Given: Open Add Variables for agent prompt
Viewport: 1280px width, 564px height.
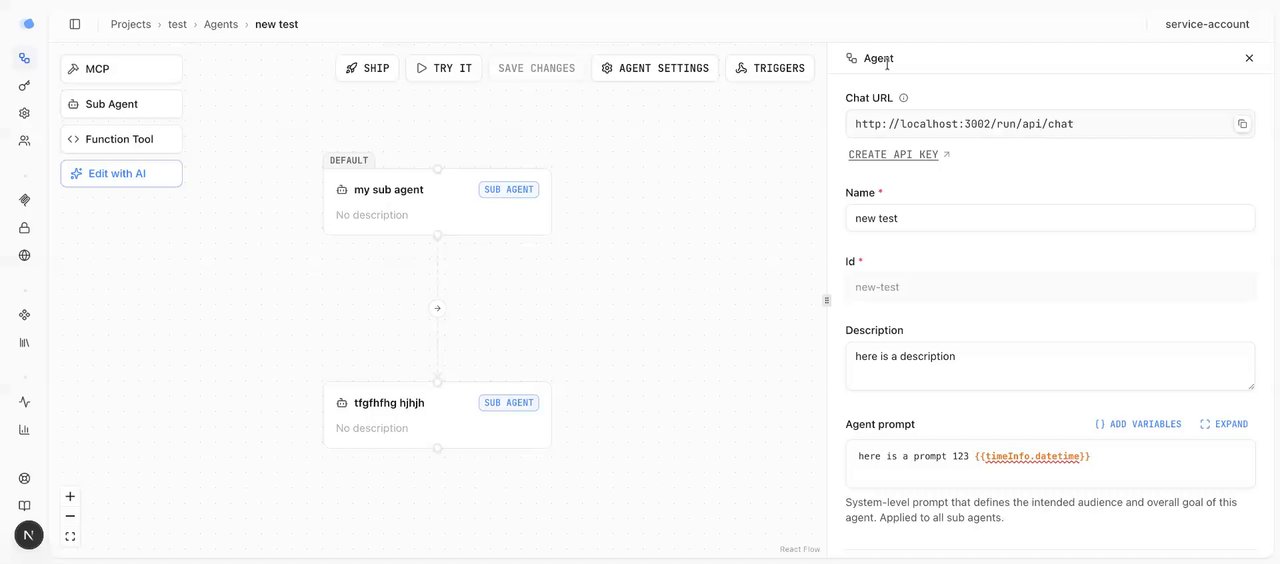Looking at the screenshot, I should (x=1138, y=424).
